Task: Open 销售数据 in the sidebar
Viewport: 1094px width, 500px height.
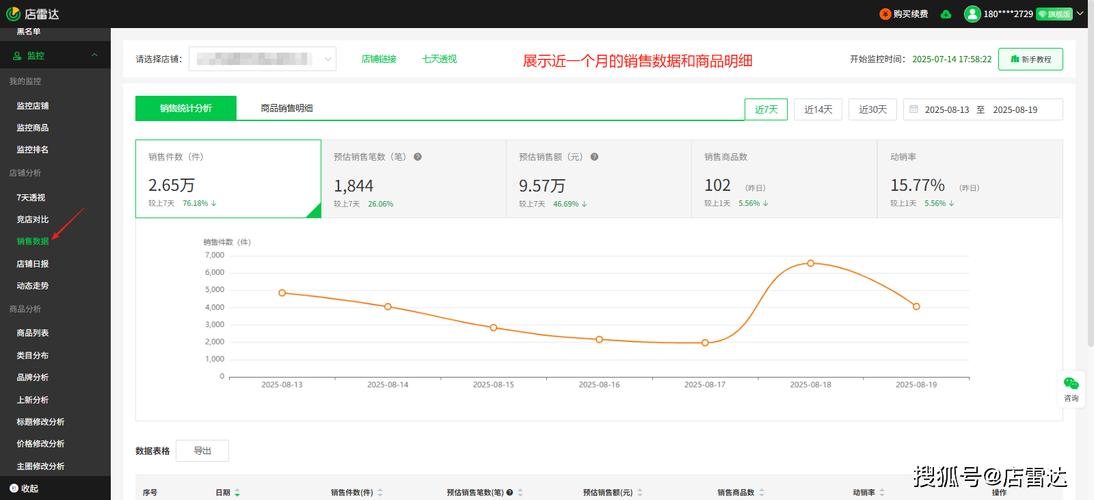Action: (33, 241)
